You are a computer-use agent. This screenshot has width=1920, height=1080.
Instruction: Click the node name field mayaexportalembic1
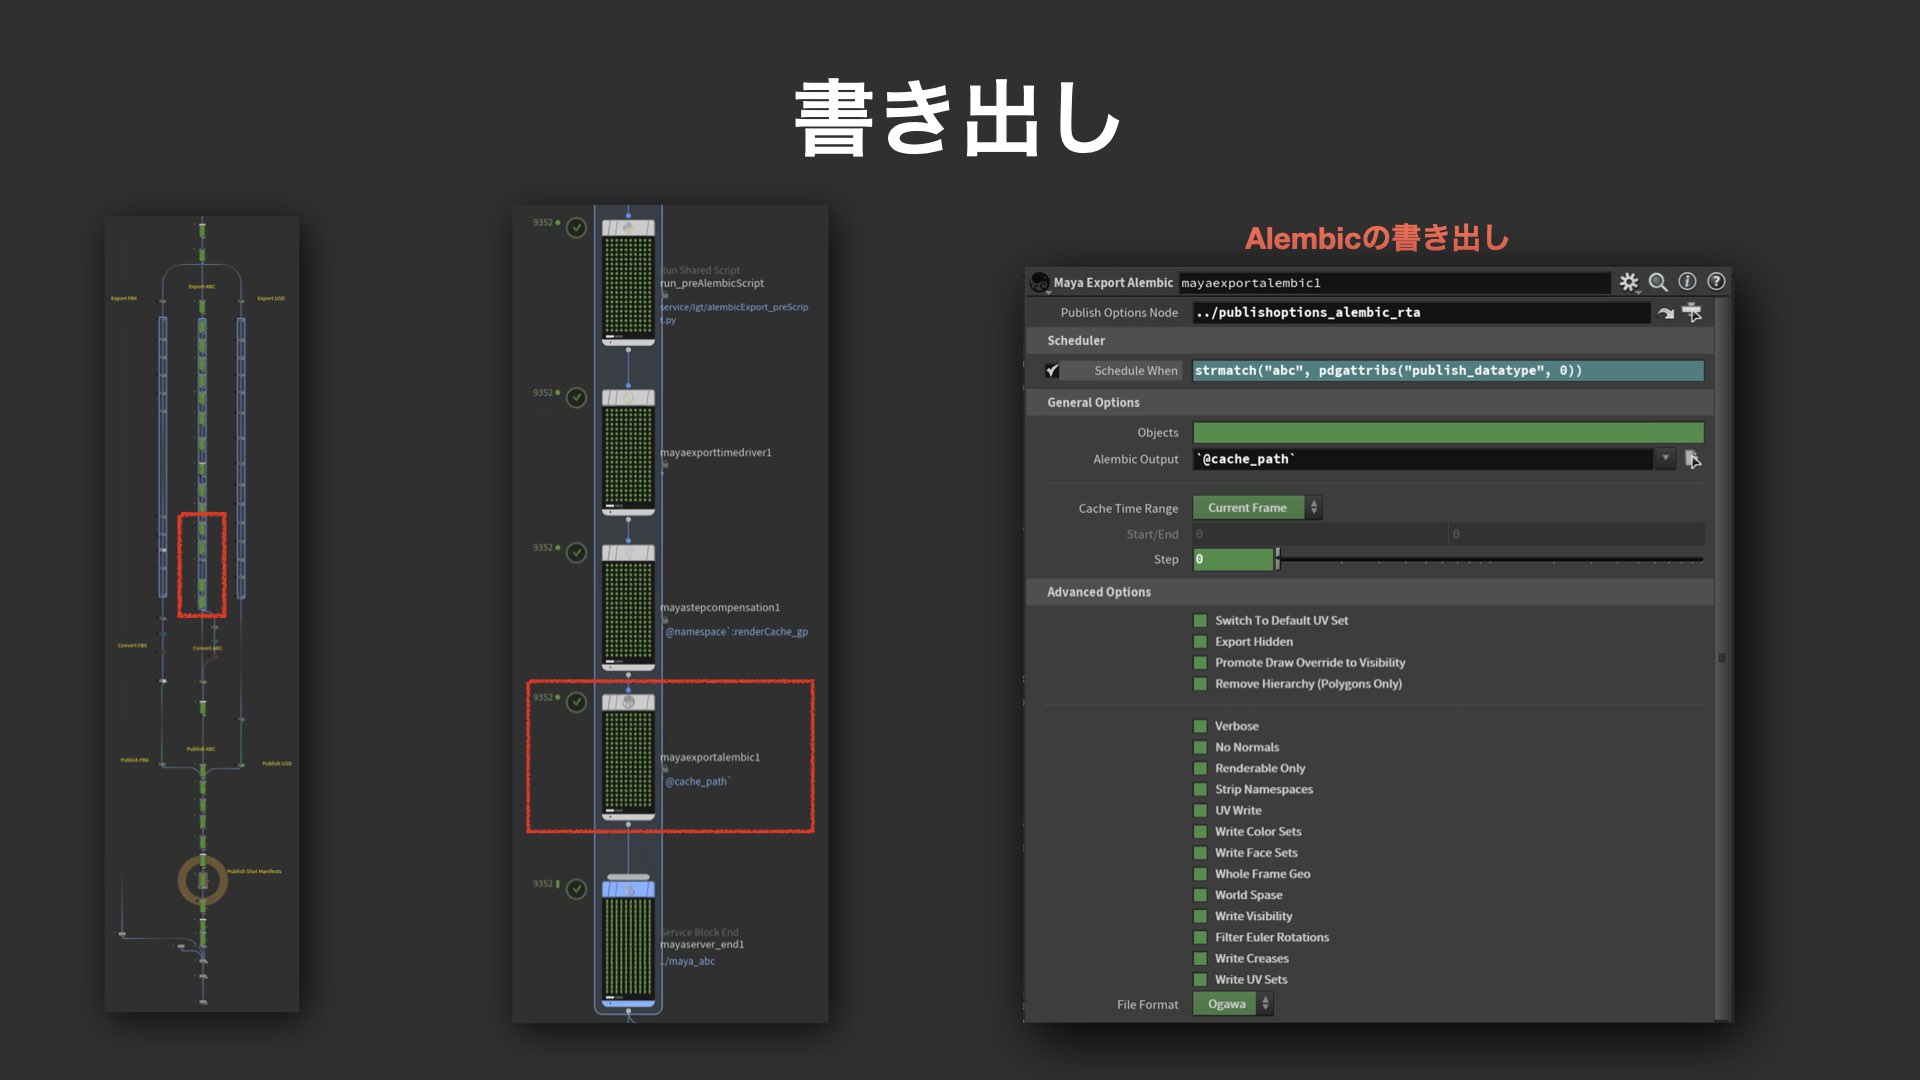point(1394,283)
